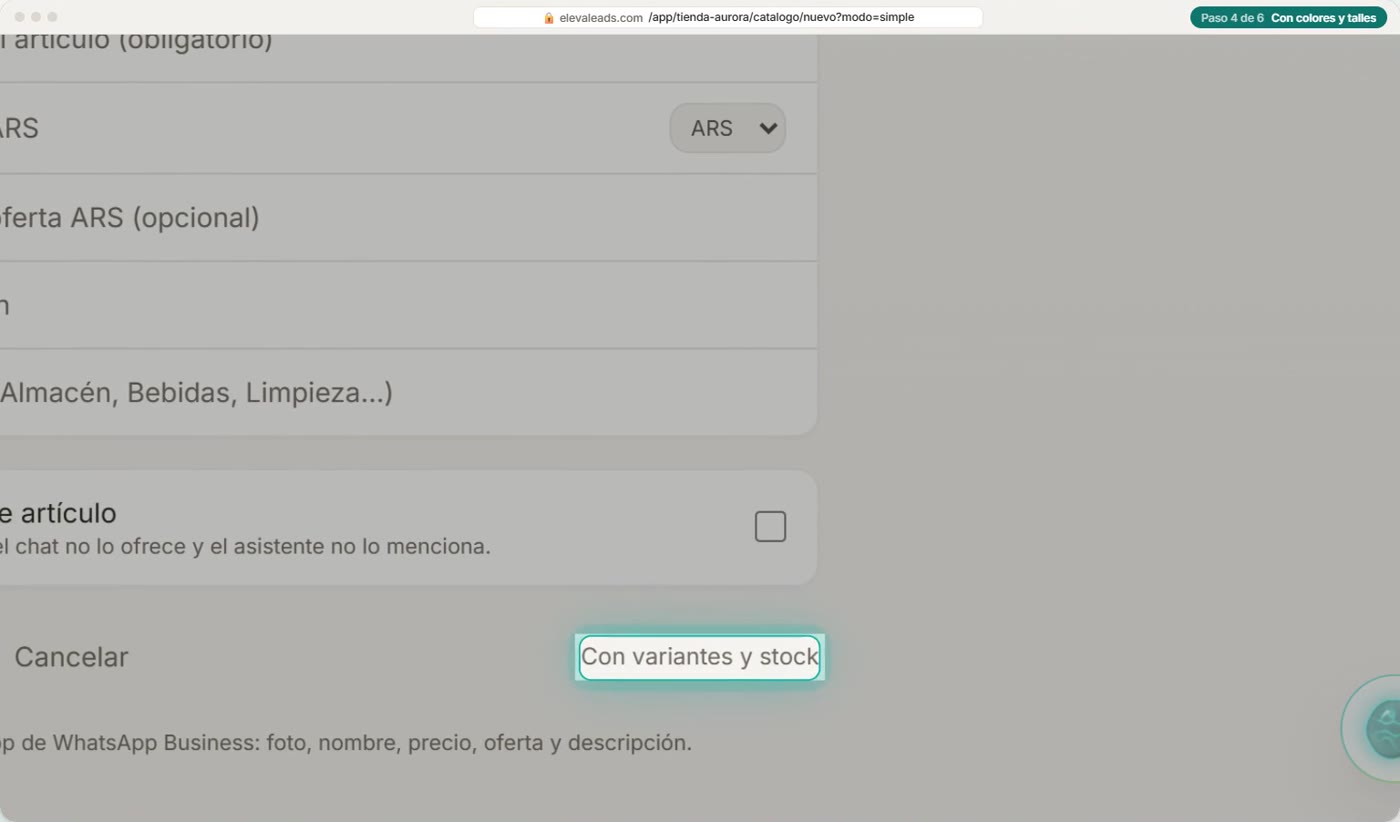
Task: Click the text about the asistente not mentioning it
Action: (x=246, y=547)
